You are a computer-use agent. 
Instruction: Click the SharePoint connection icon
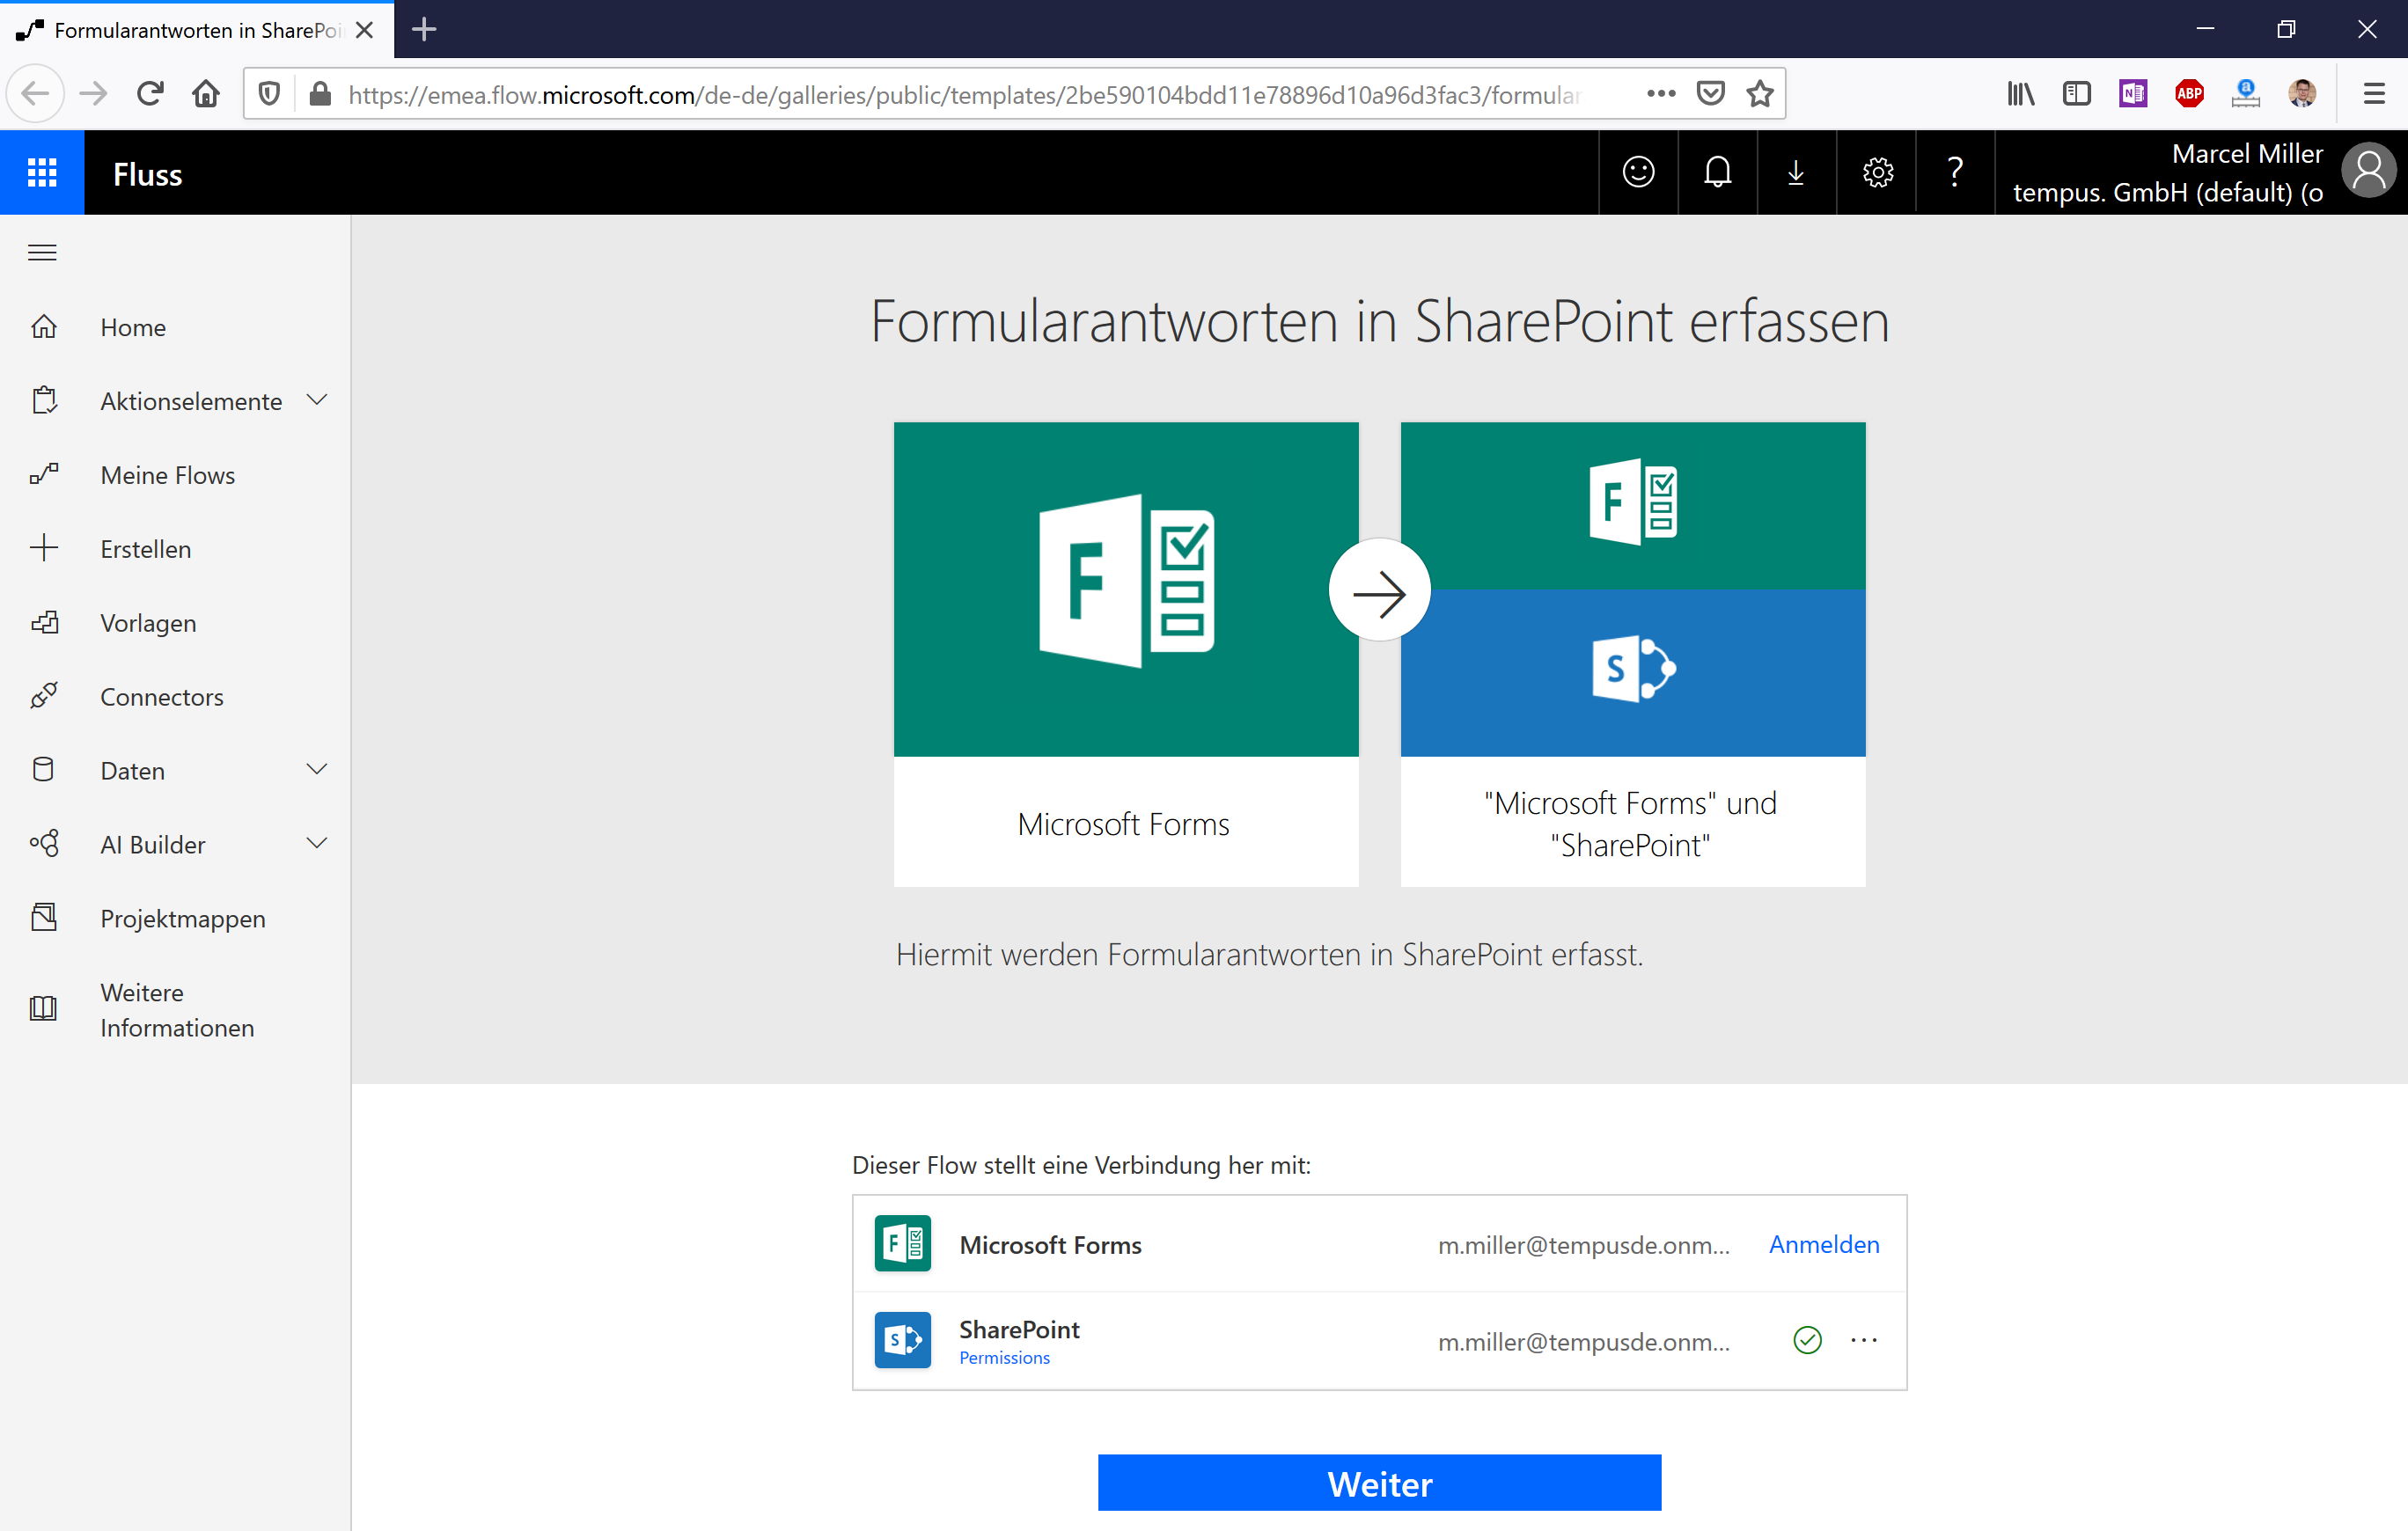coord(903,1340)
